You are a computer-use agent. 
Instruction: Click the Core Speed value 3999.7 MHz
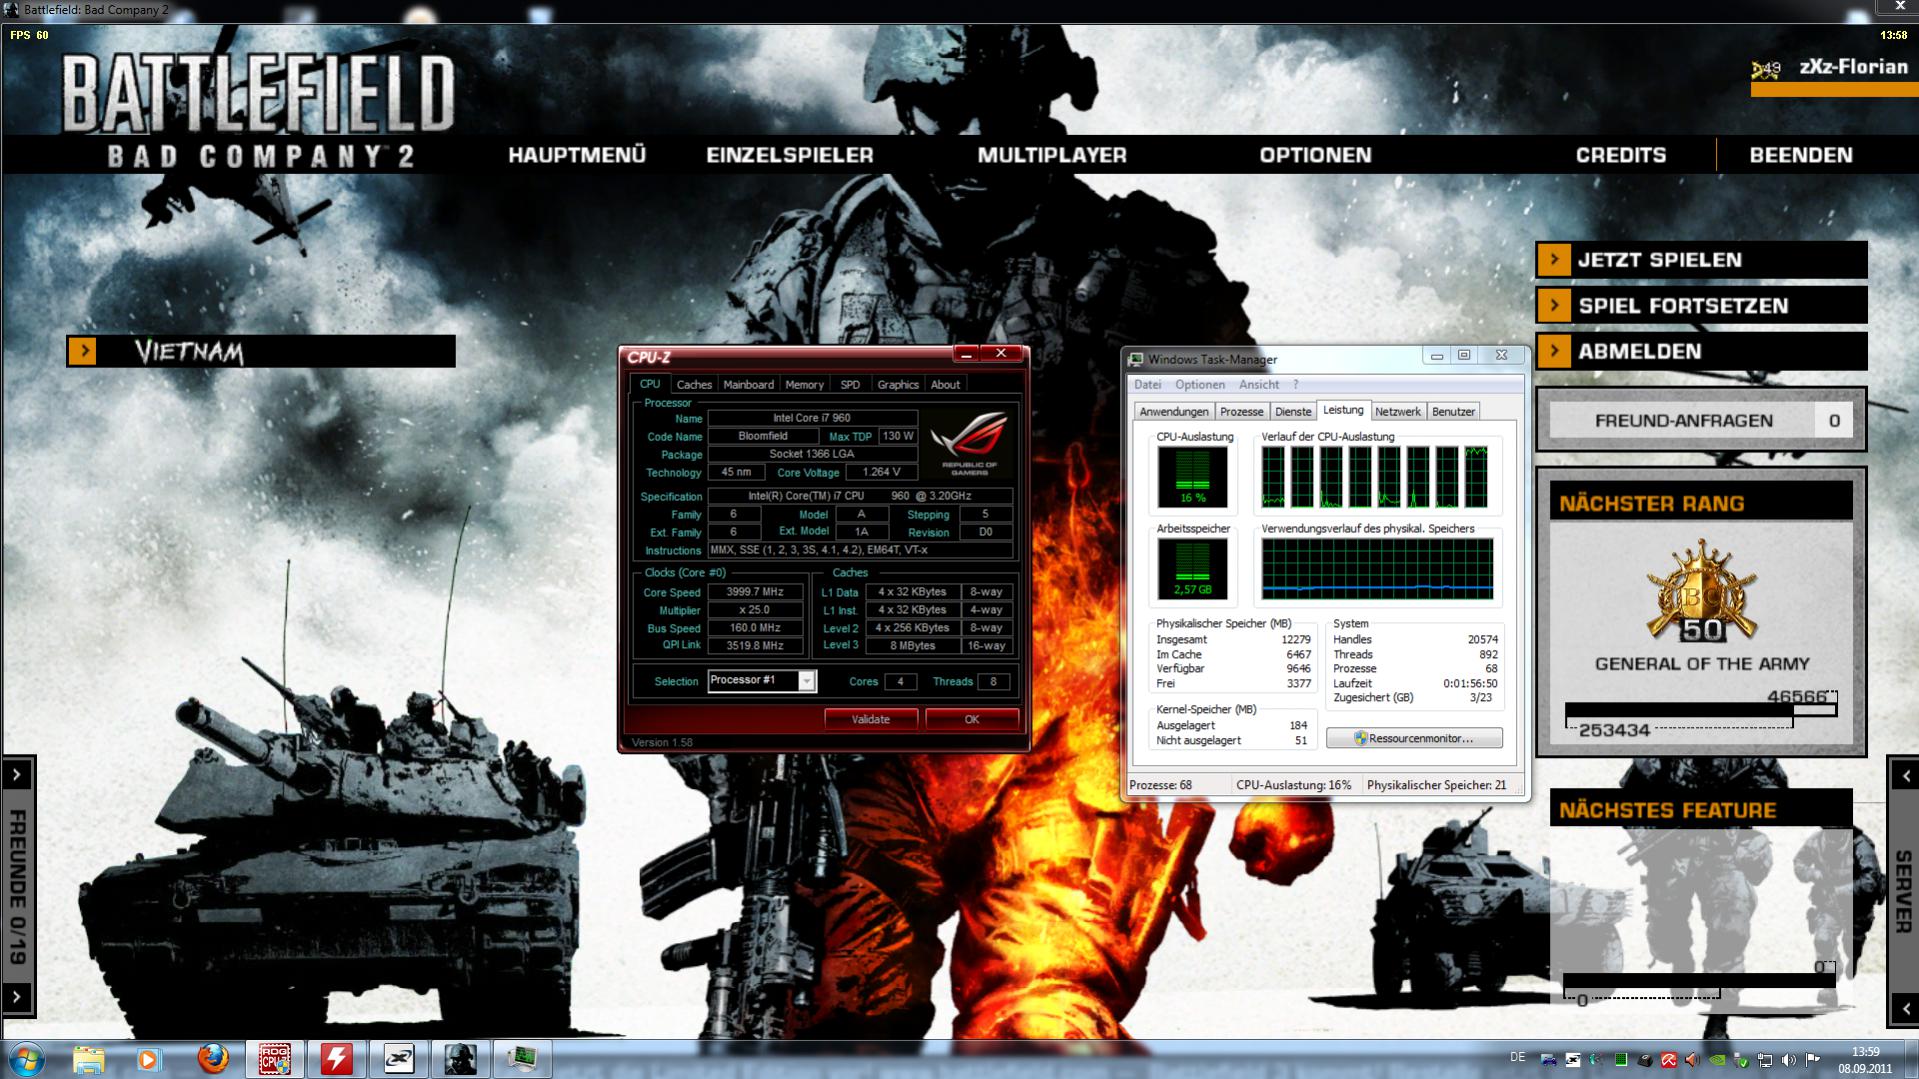point(755,592)
